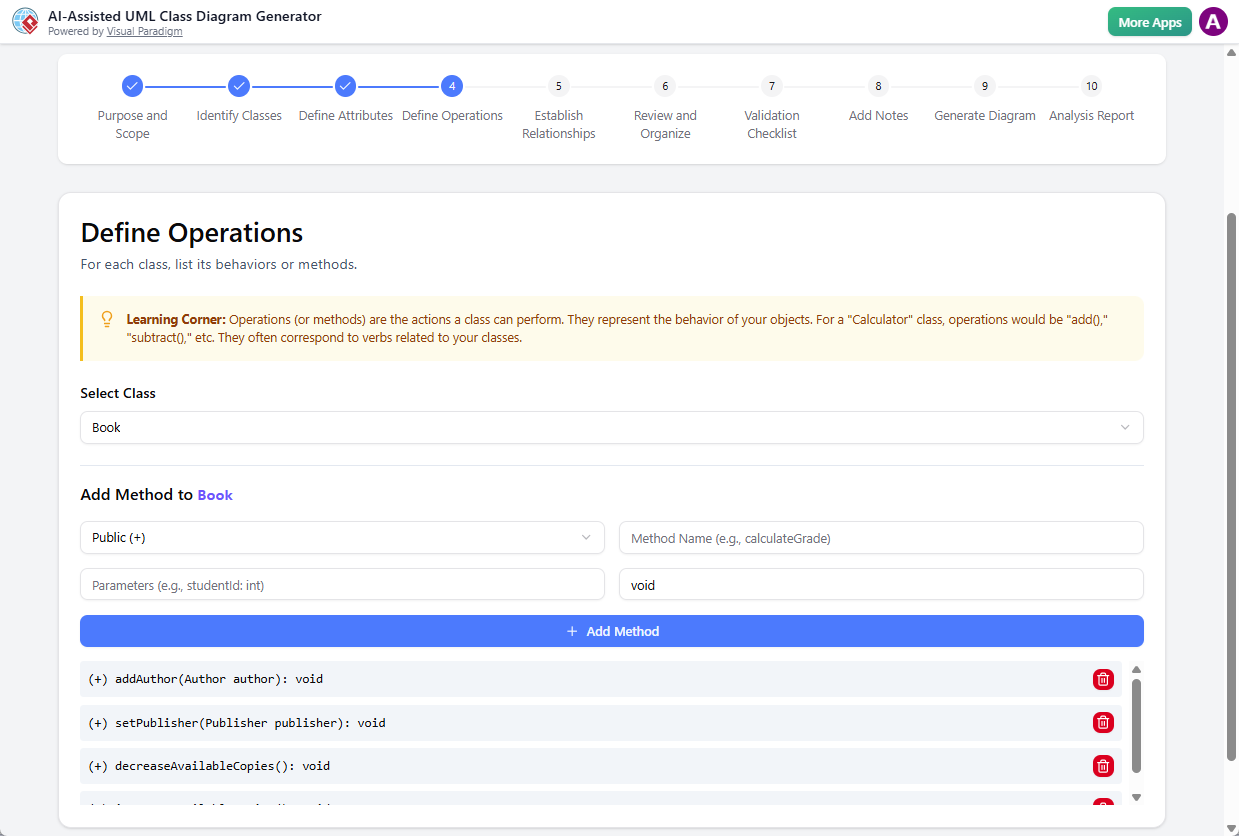Select the addAuthor(Author author) method row

(601, 679)
